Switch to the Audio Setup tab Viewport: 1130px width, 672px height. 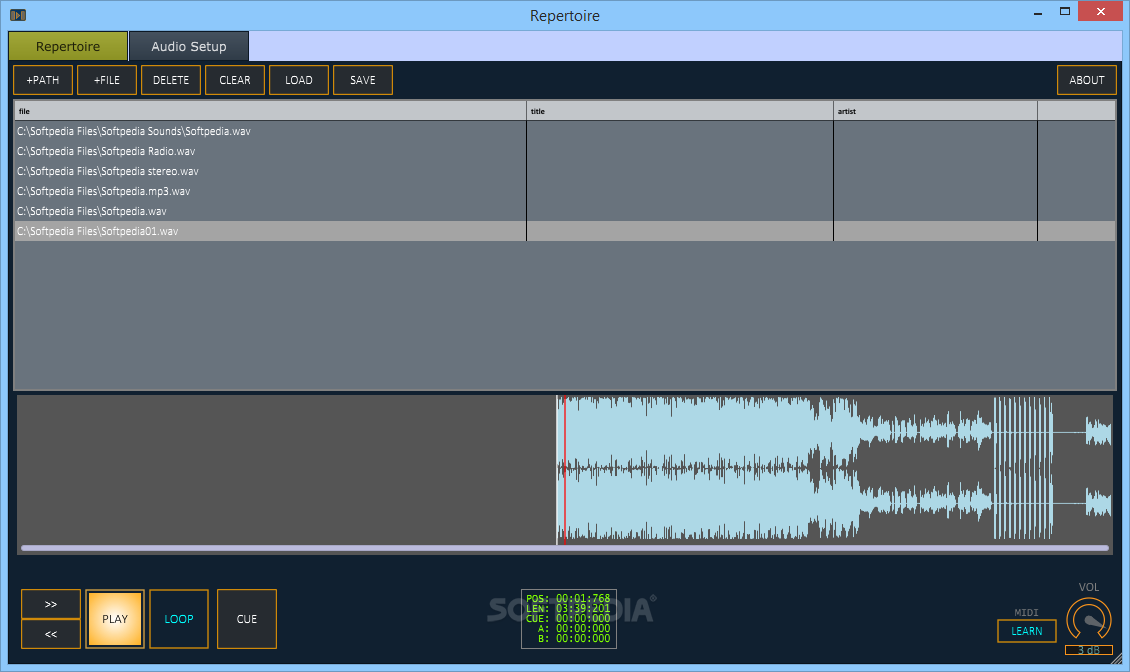click(x=189, y=46)
